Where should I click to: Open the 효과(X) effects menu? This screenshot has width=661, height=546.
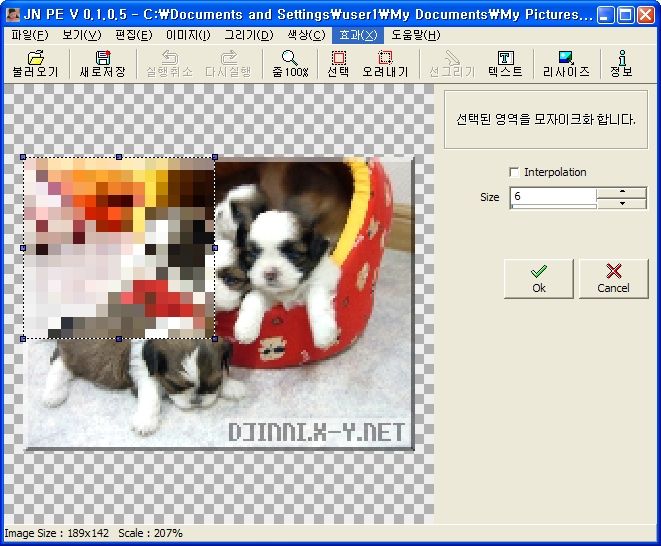[358, 35]
